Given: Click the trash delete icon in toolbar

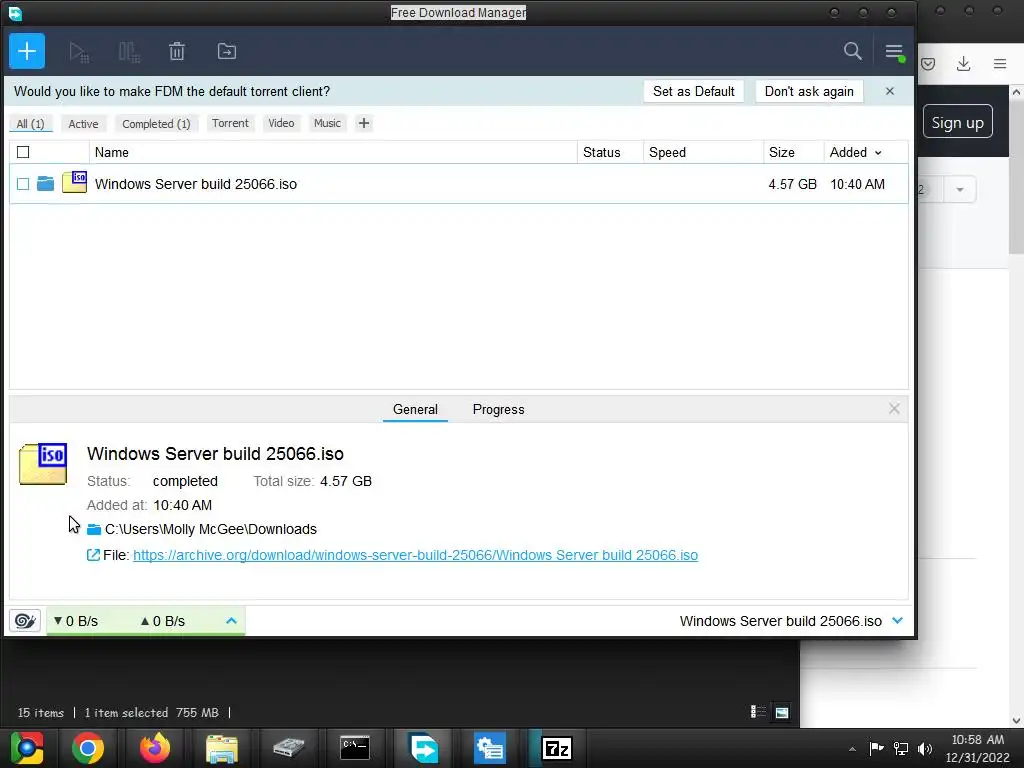Looking at the screenshot, I should tap(177, 51).
